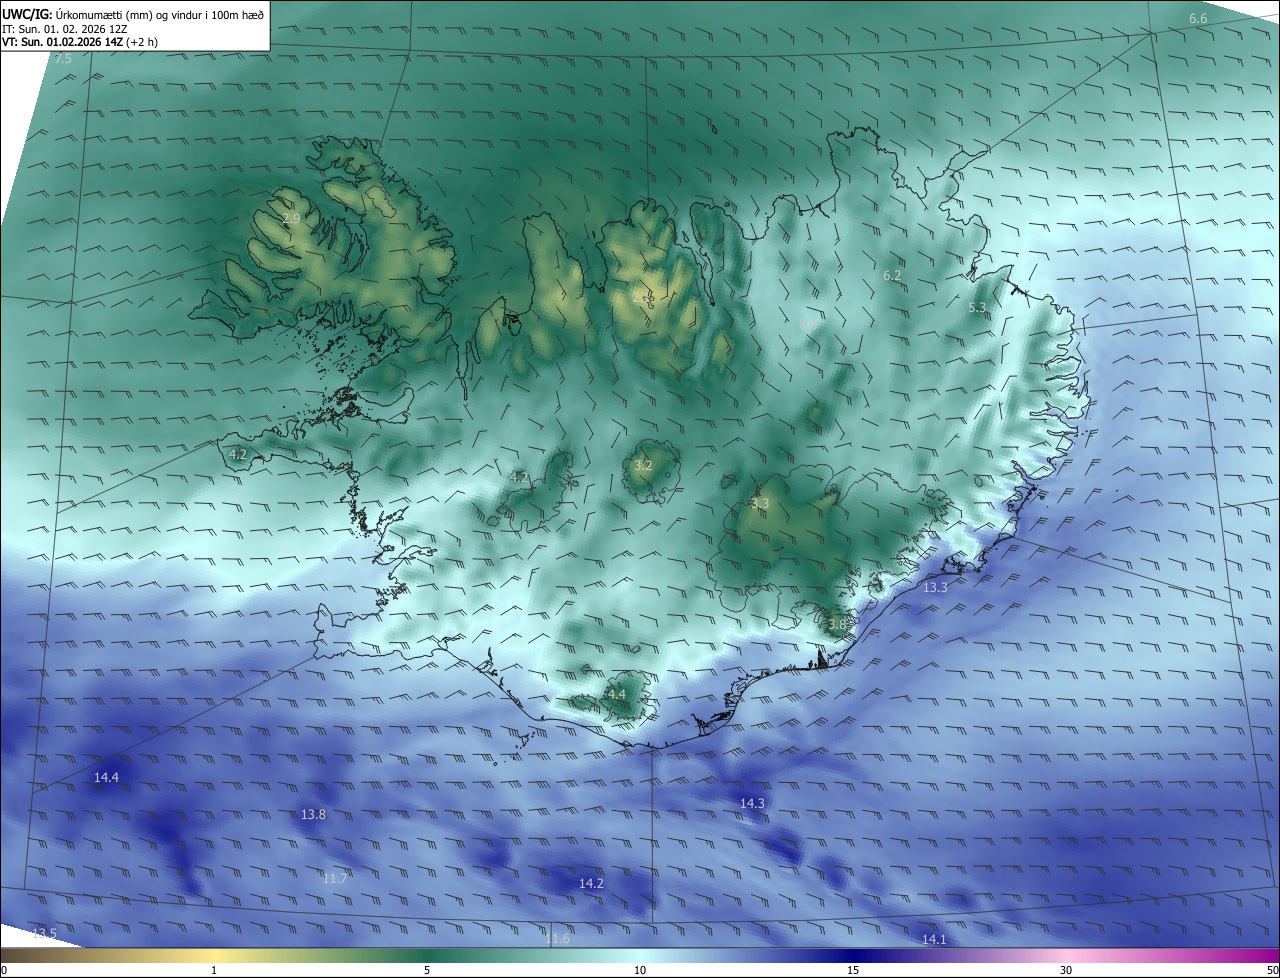Click the 6.6 value label

coord(1198,19)
